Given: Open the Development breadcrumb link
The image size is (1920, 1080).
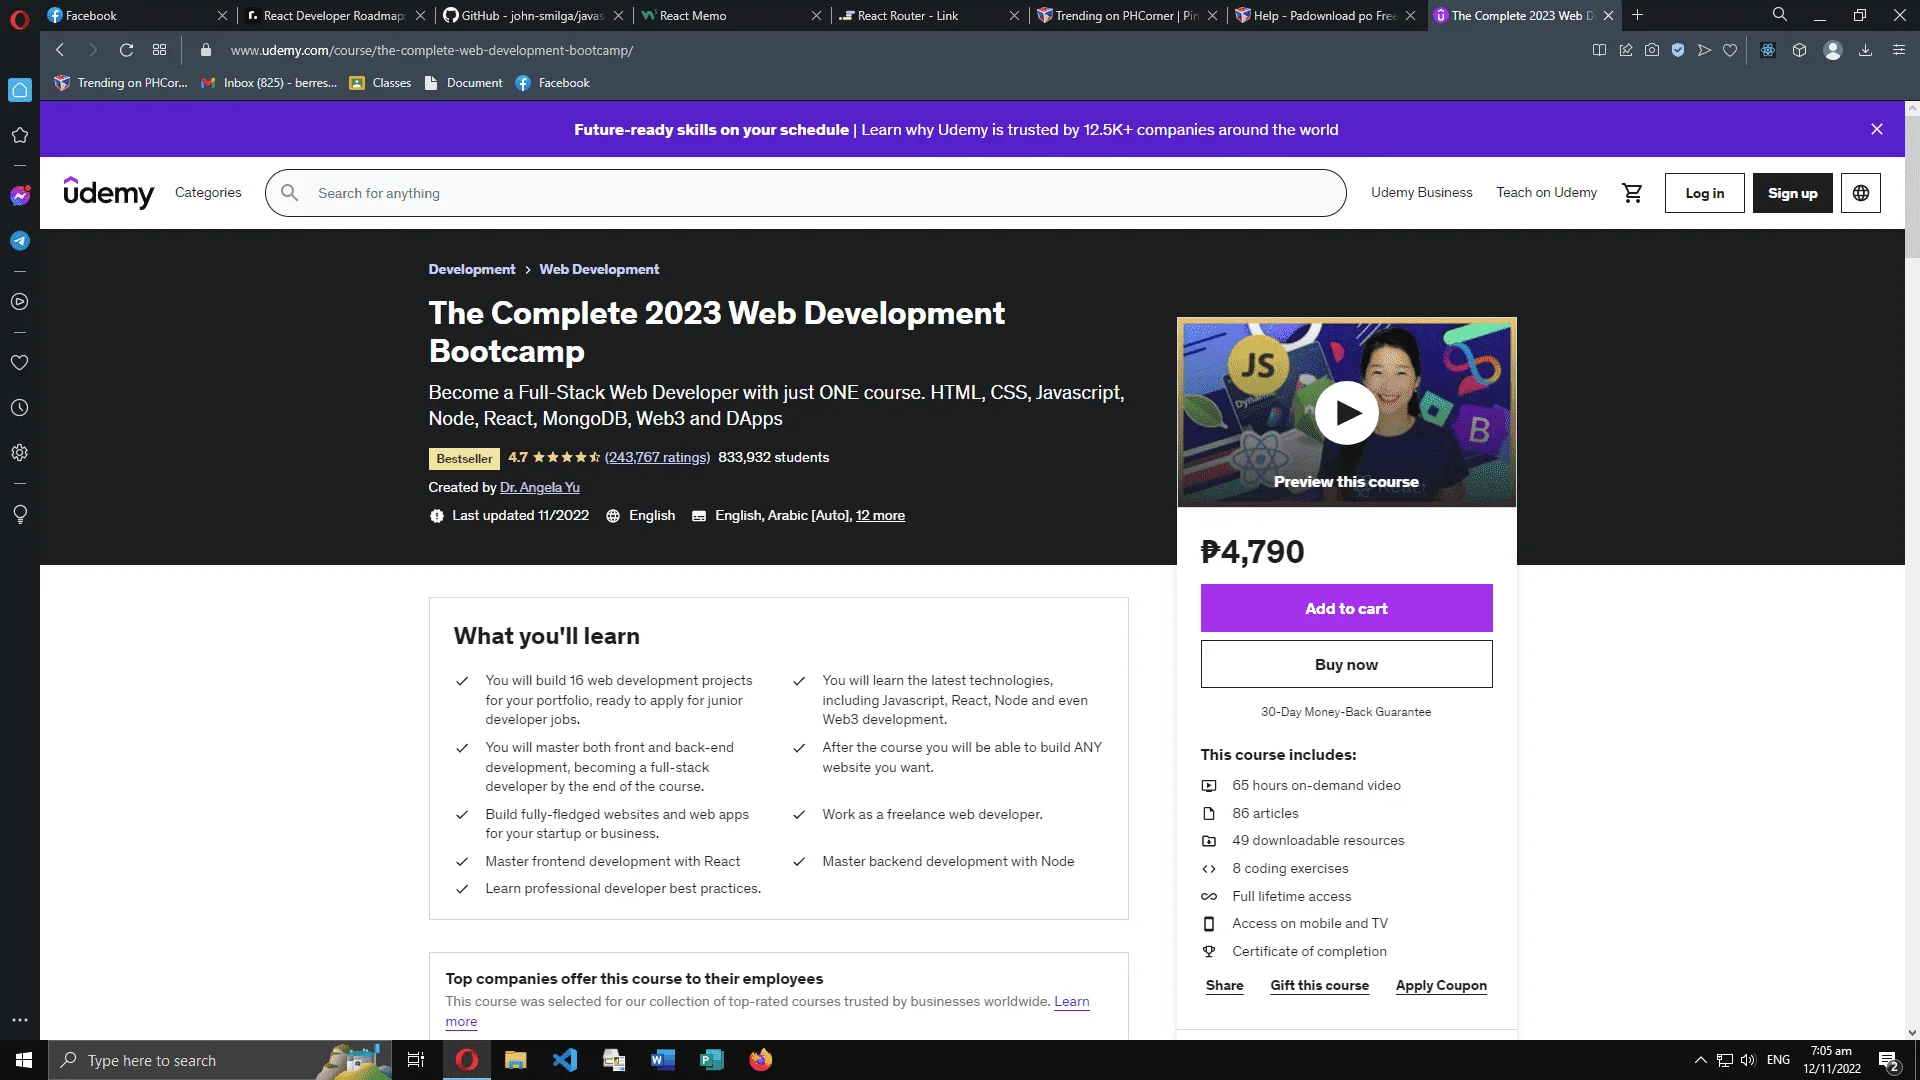Looking at the screenshot, I should (x=472, y=270).
